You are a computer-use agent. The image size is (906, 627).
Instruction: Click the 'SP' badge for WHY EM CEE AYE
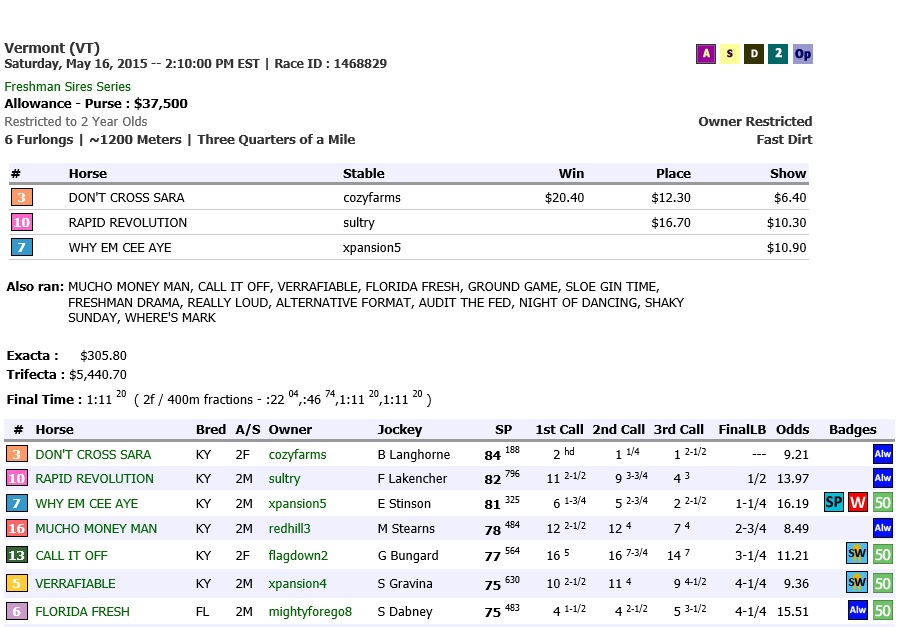coord(833,503)
